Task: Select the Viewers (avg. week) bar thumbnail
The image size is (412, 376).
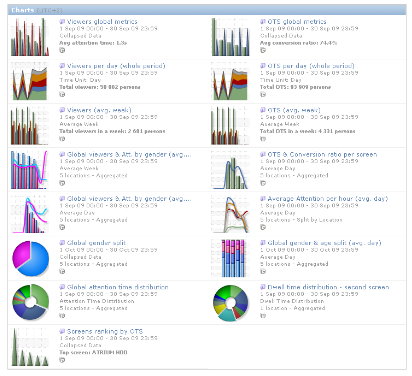Action: tap(30, 125)
